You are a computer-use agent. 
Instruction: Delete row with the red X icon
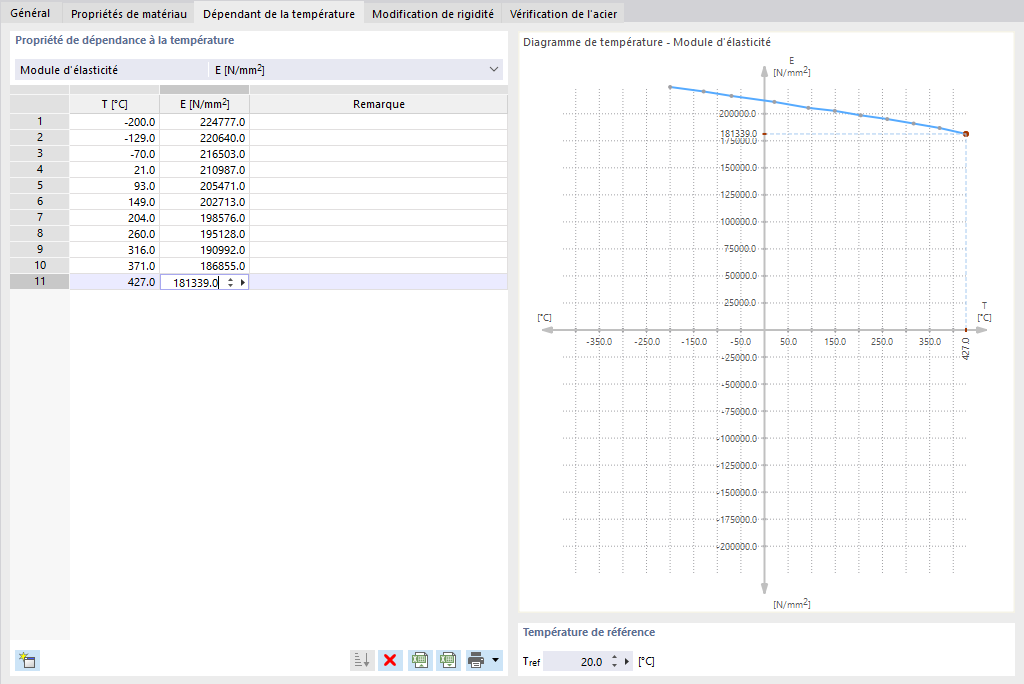coord(390,660)
